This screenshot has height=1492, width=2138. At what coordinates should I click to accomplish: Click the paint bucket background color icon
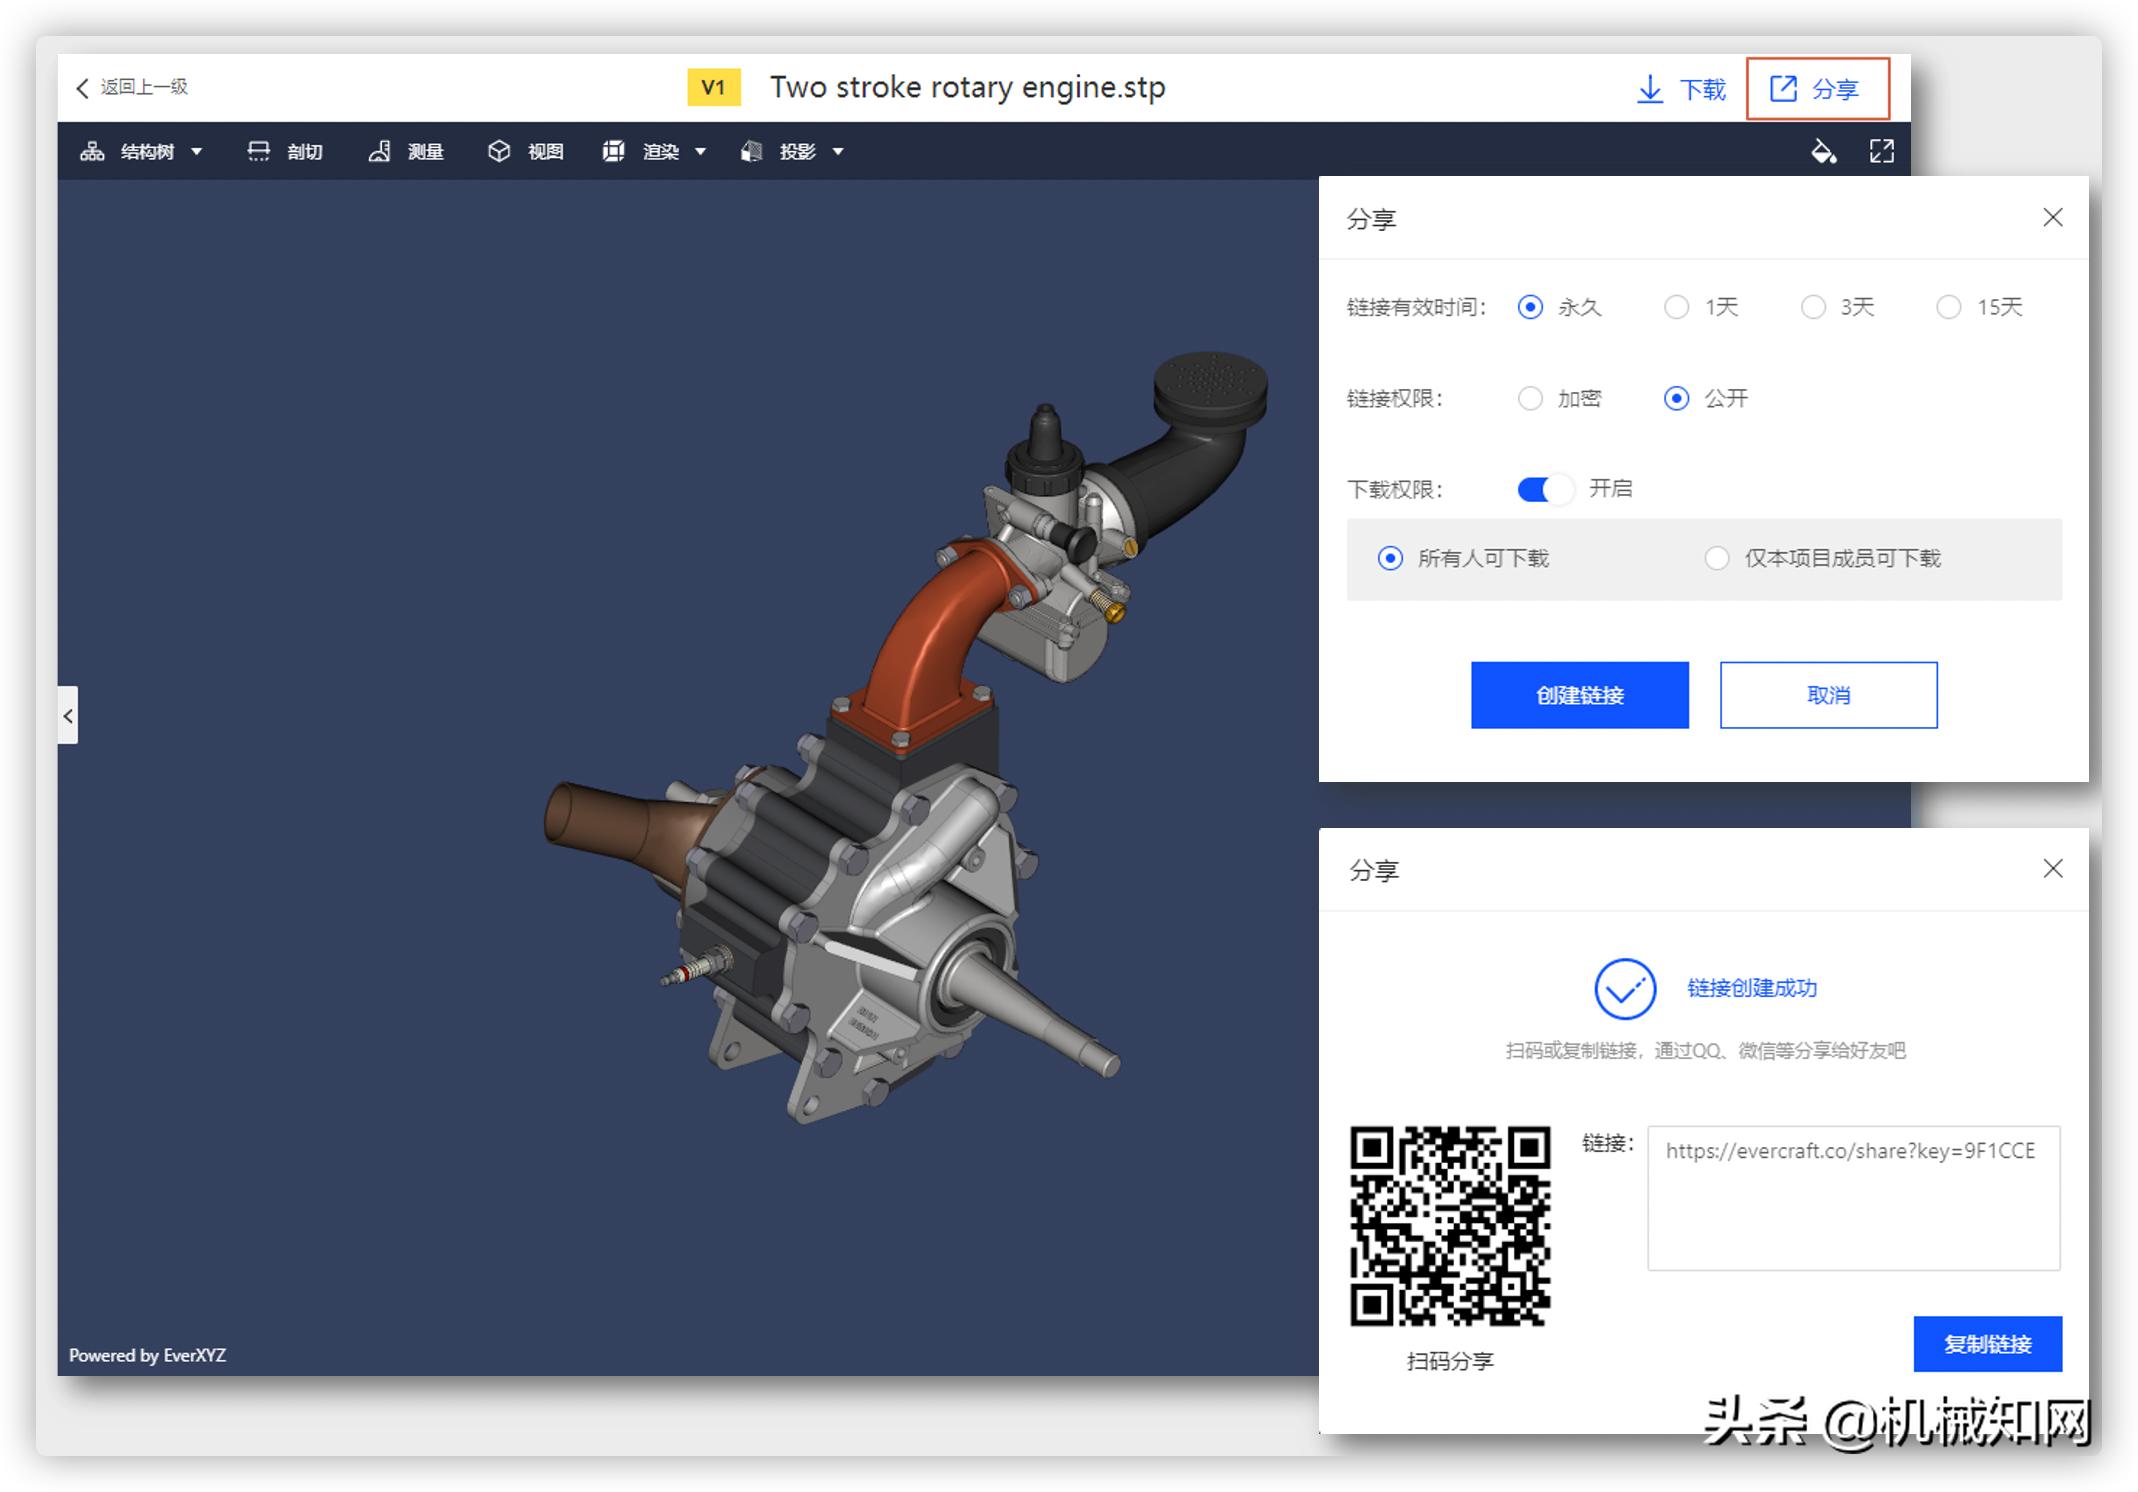1823,151
